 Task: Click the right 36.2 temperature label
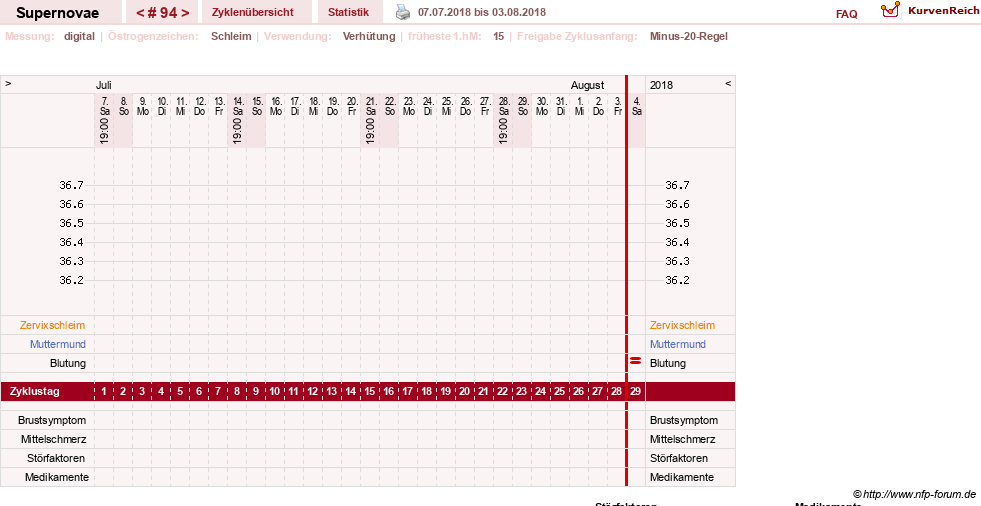click(677, 280)
